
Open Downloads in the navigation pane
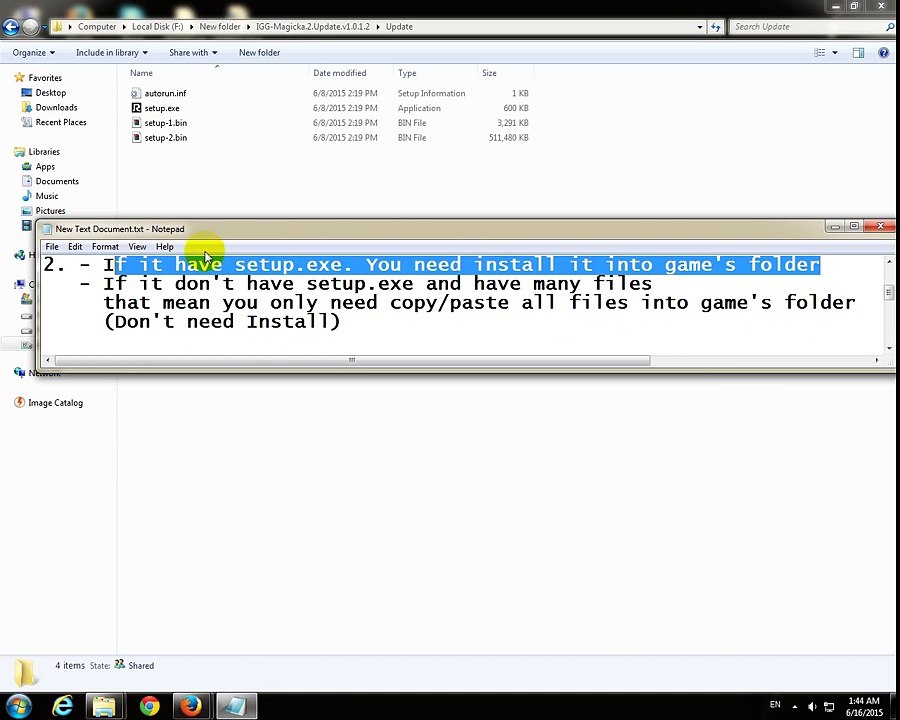[56, 107]
